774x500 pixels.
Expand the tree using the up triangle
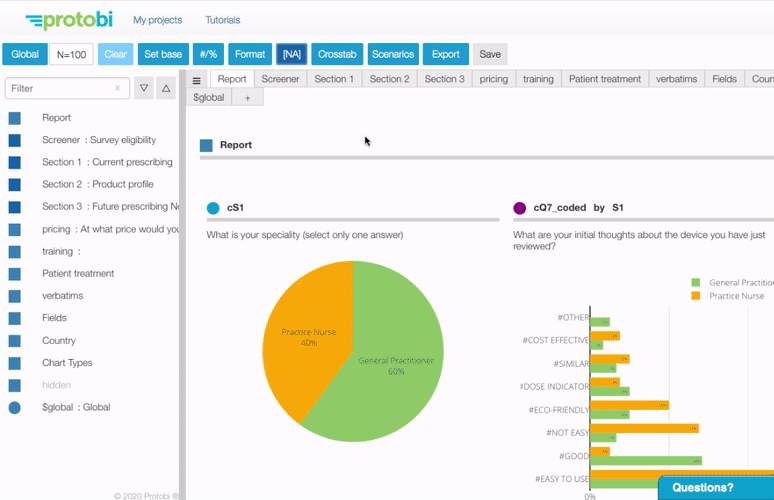coord(166,88)
